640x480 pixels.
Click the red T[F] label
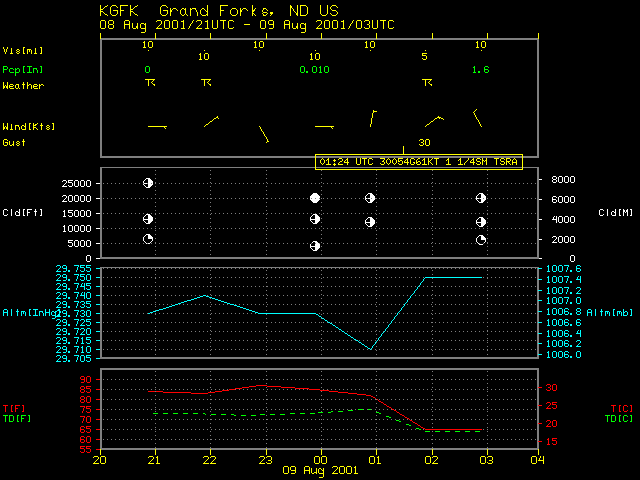[x=14, y=409]
